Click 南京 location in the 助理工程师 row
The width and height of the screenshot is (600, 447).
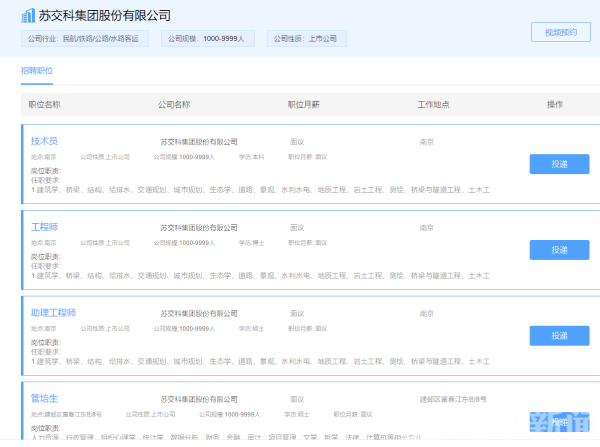coord(427,313)
